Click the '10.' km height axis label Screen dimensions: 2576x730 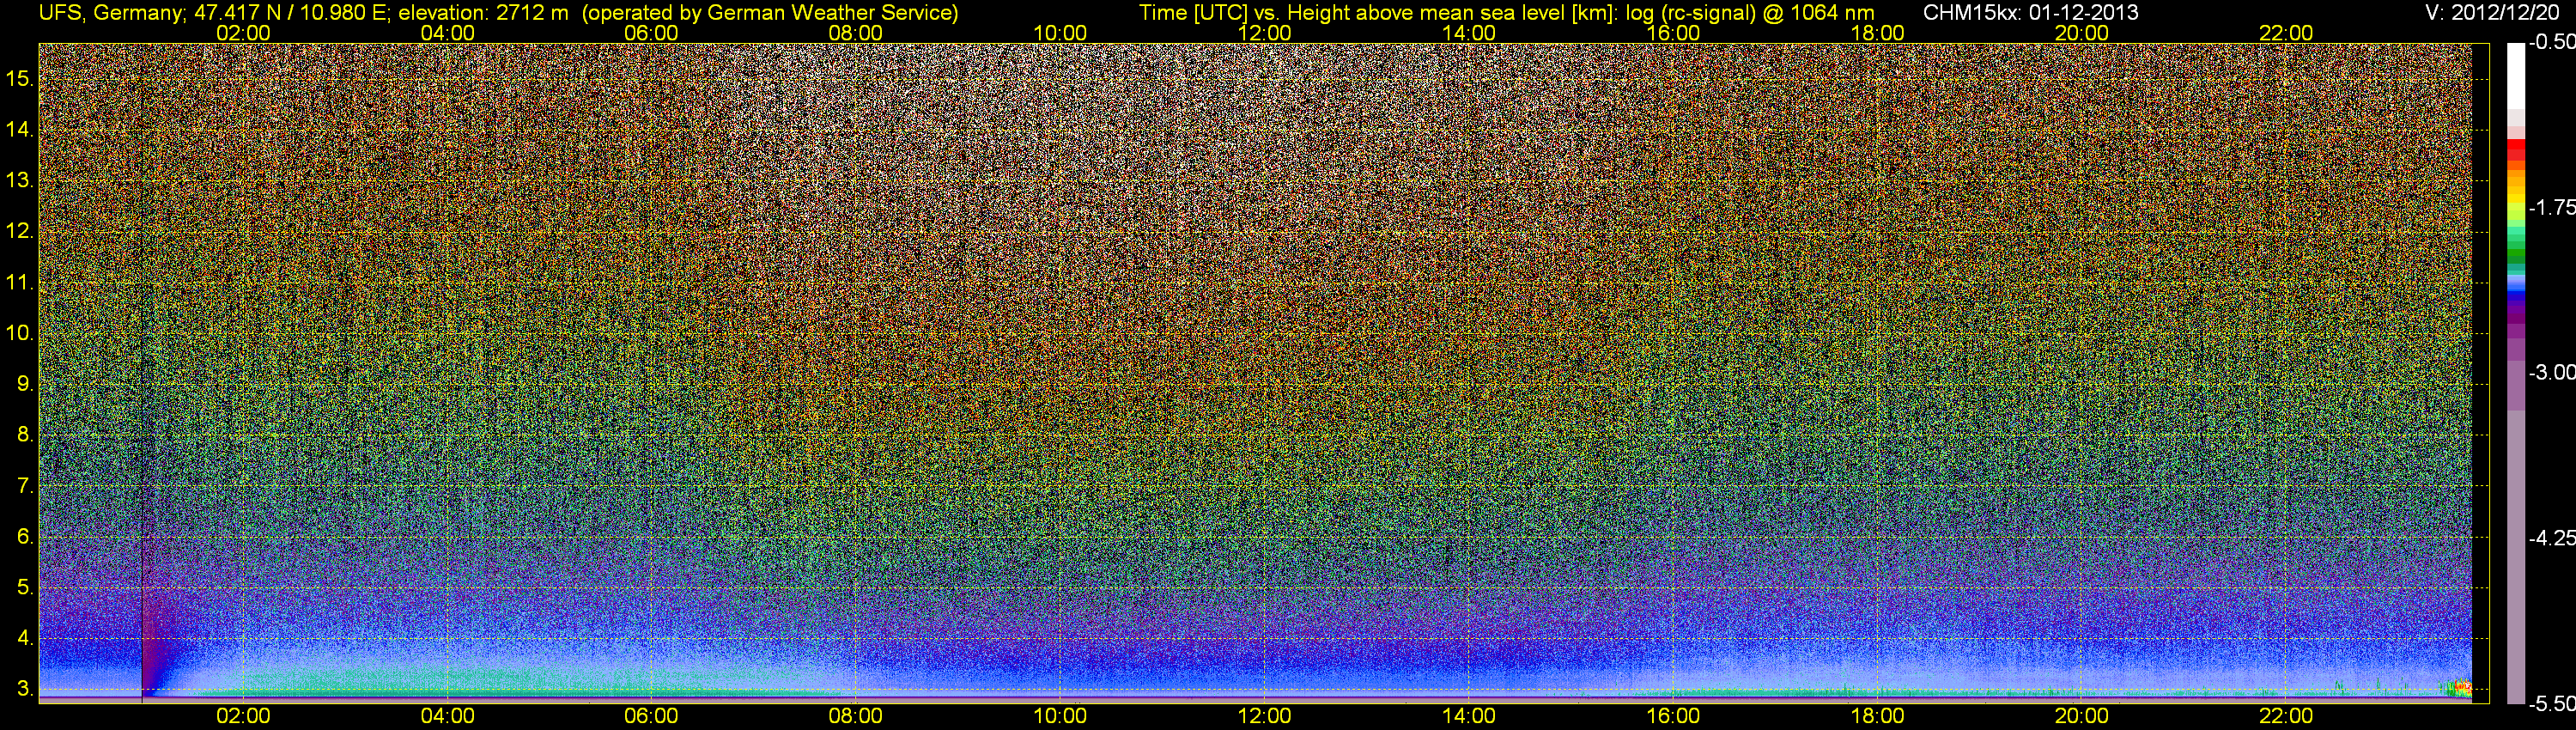click(x=20, y=333)
